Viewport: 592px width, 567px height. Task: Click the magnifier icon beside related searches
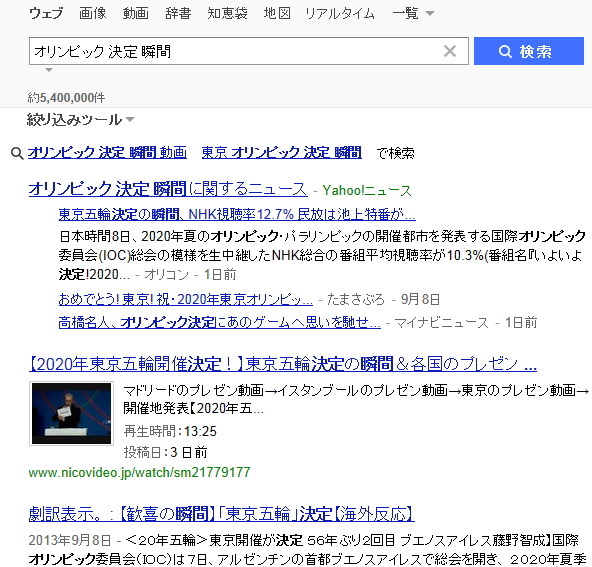pos(17,154)
